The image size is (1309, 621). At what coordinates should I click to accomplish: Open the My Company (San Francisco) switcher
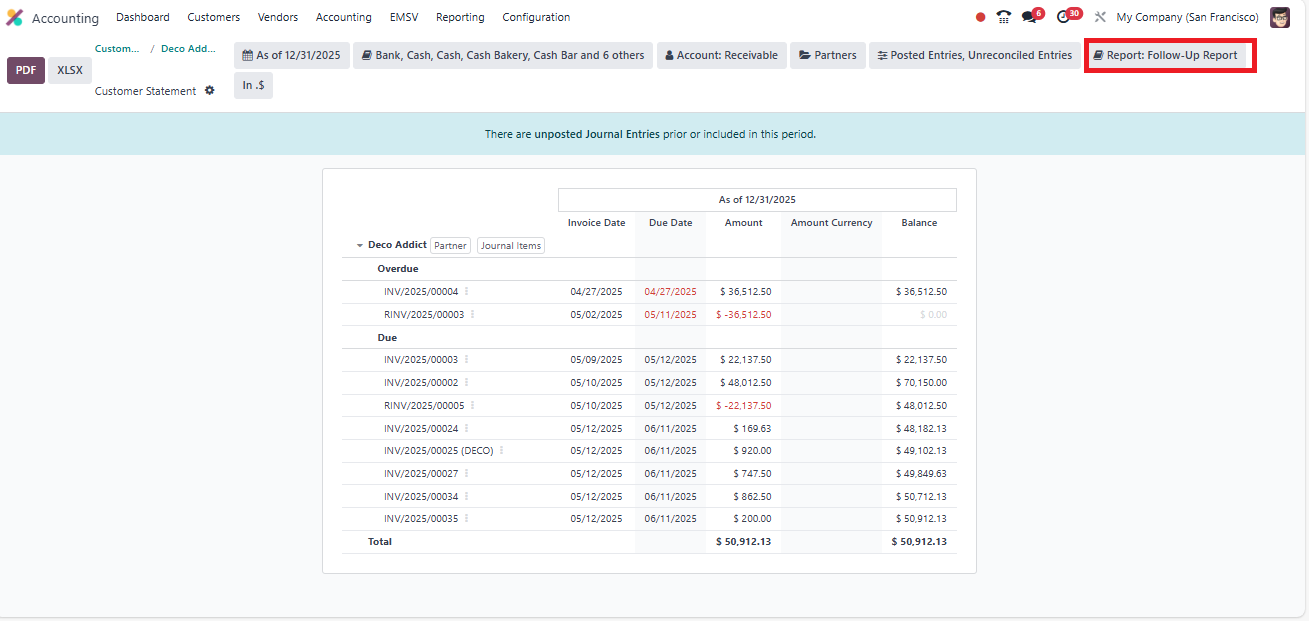1187,17
